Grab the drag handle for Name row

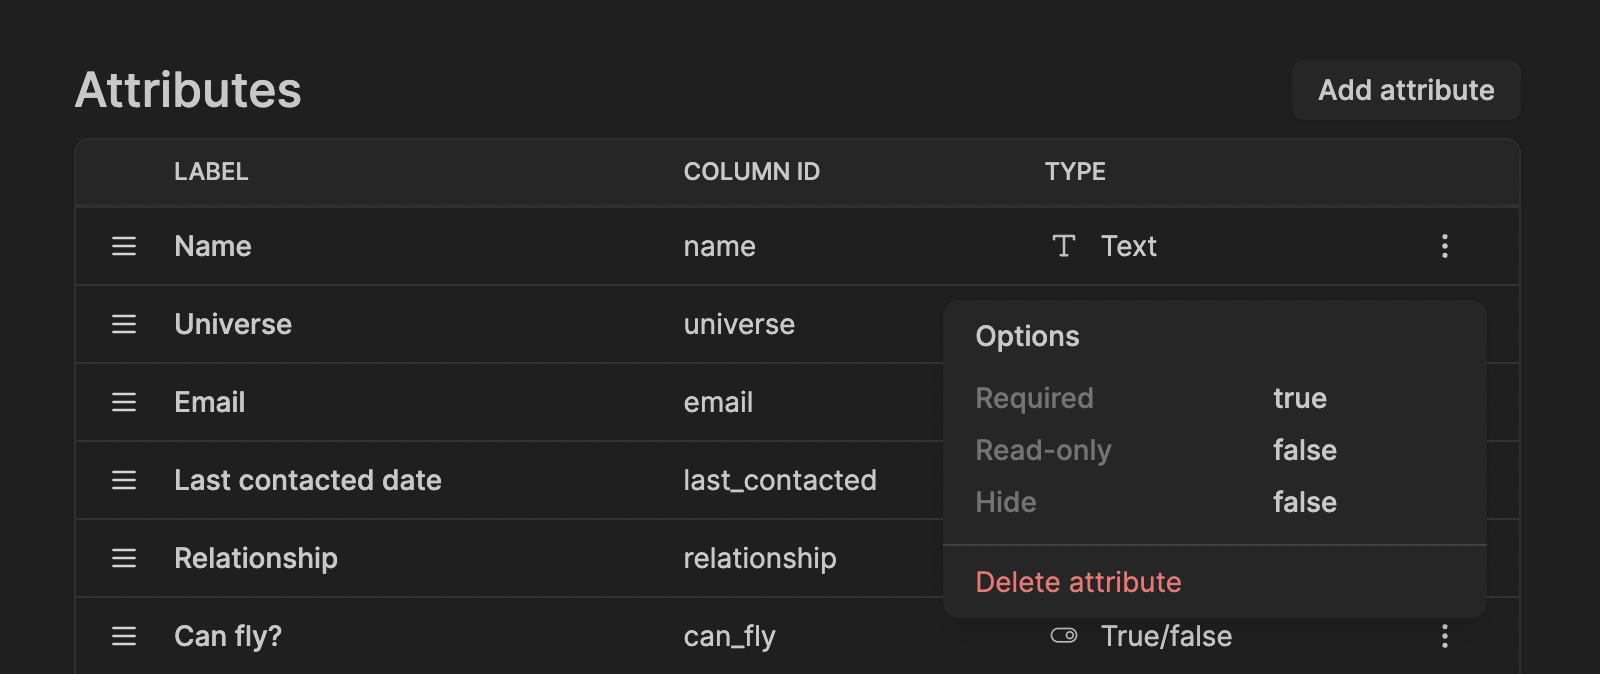124,246
